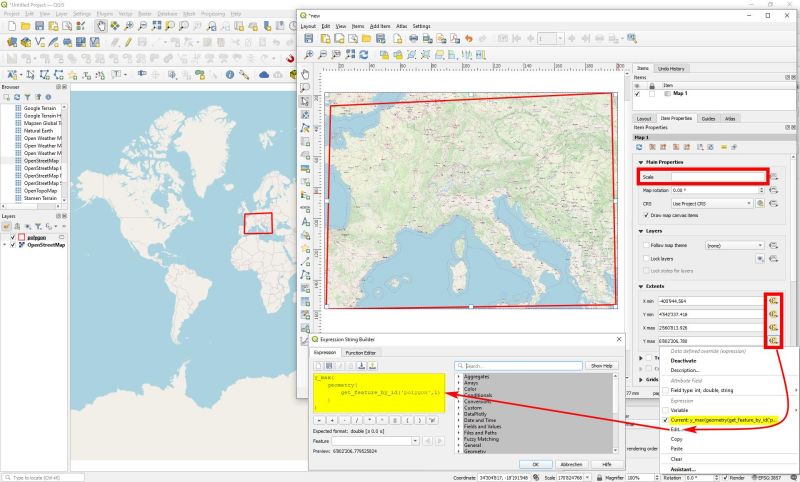Screen dimensions: 800x482
Task: Click the Undo arrow in layout toolbar
Action: [469, 38]
